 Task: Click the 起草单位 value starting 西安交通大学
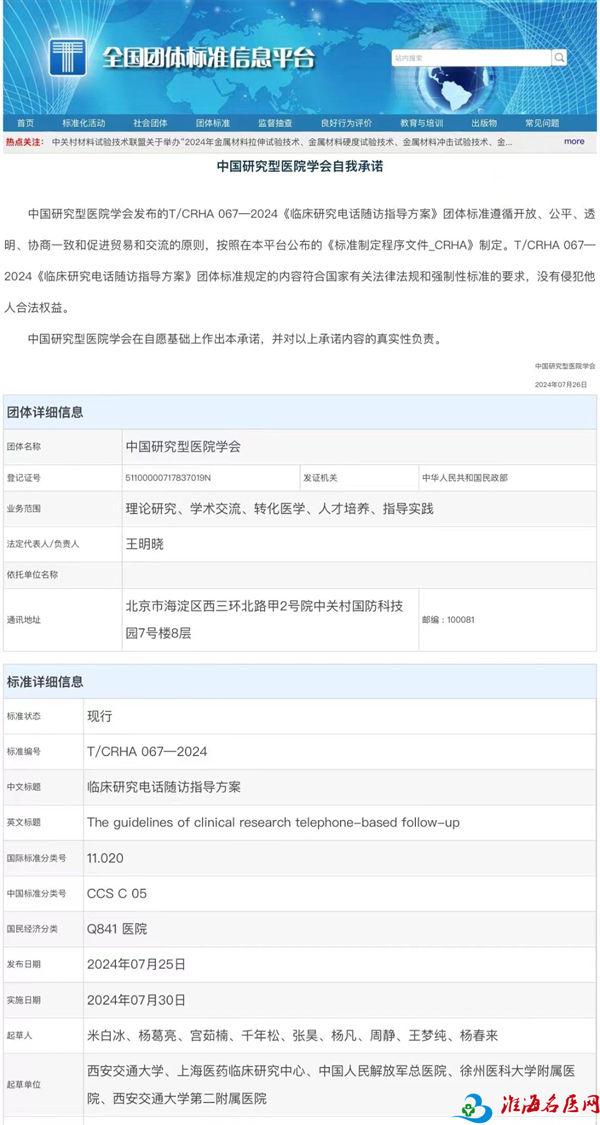pos(331,1084)
